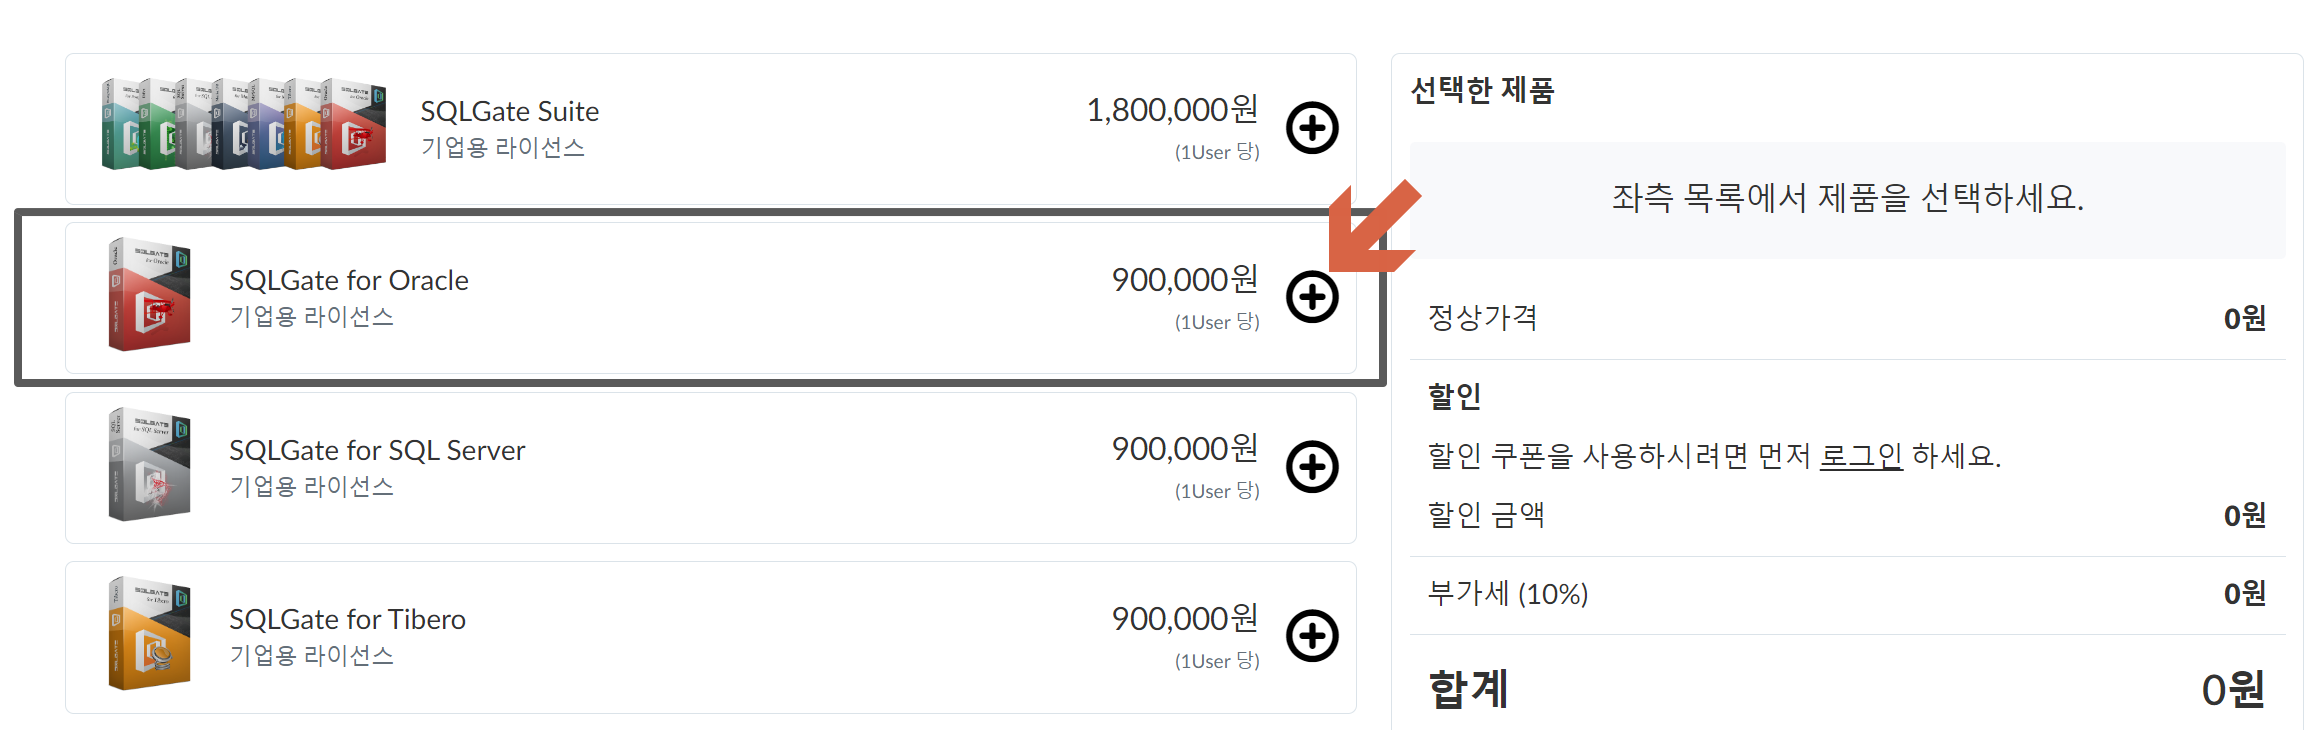The image size is (2310, 730).
Task: Click the 합계 total amount row
Action: pyautogui.click(x=1847, y=688)
